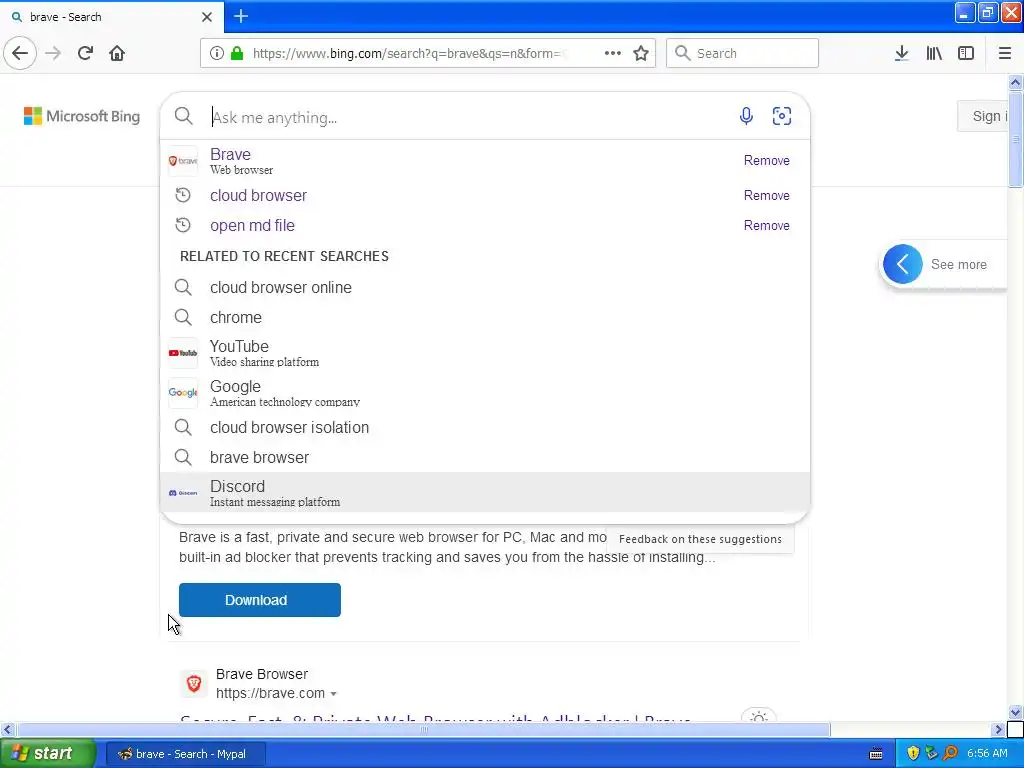Click the security shield tray icon
Screen dimensions: 1024x768
coord(913,754)
